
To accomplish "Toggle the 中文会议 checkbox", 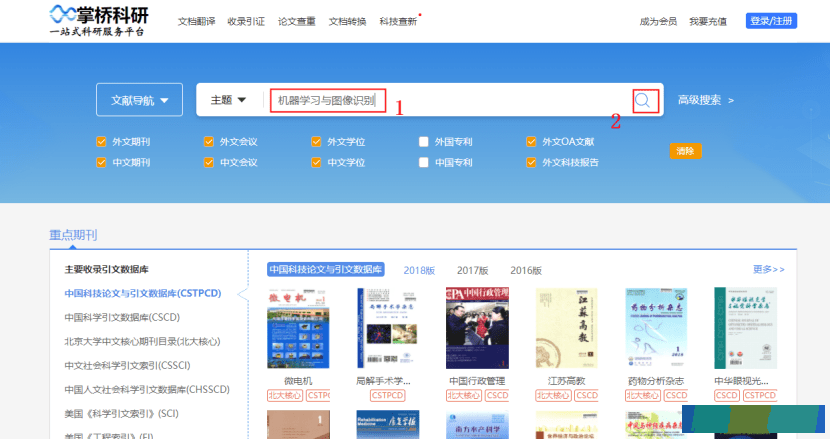I will pyautogui.click(x=209, y=162).
